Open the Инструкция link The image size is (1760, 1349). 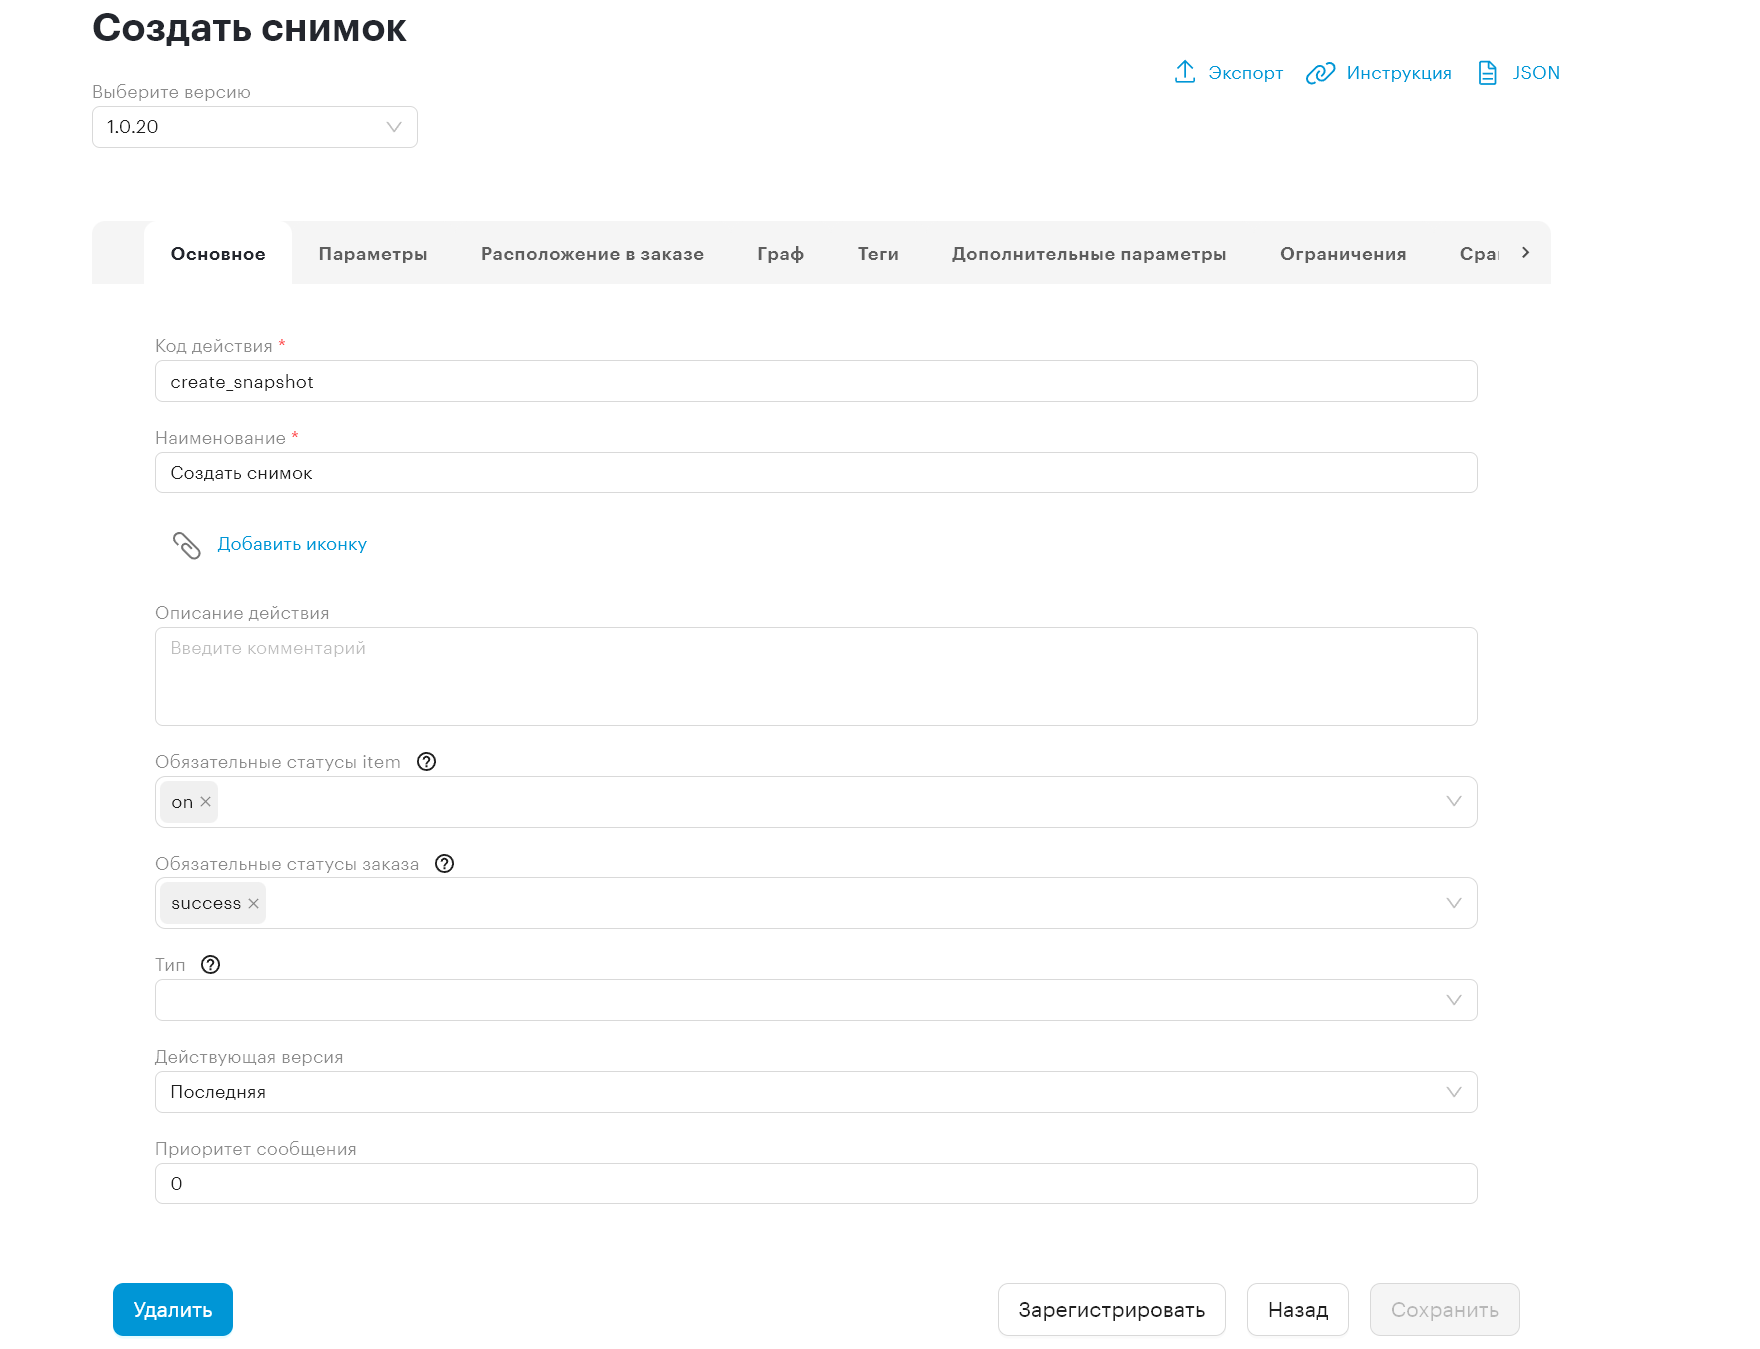(1399, 73)
